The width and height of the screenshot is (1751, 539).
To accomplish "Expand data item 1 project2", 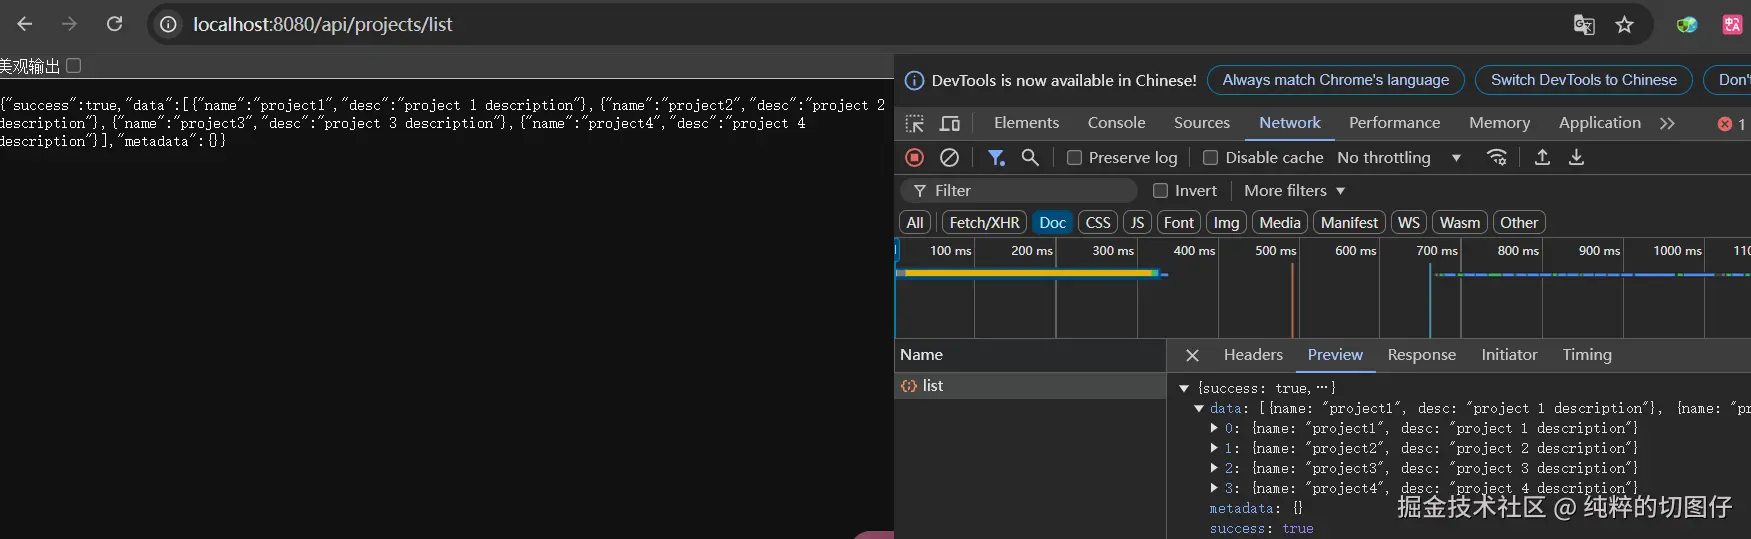I will [1214, 448].
